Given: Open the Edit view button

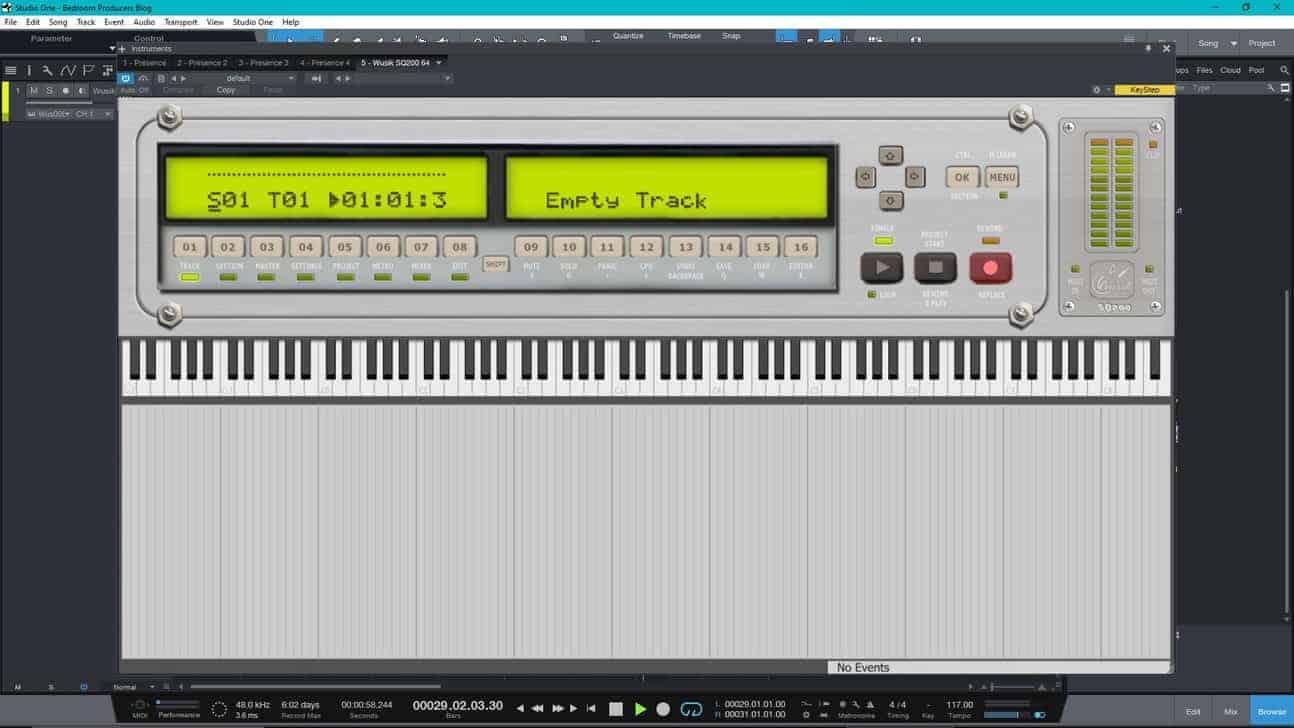Looking at the screenshot, I should [x=1193, y=712].
